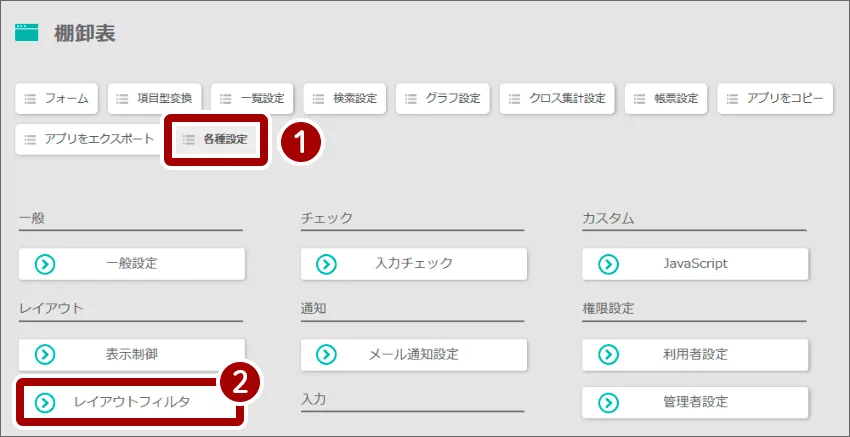Select the 各種設定 tab
The image size is (850, 437).
[216, 140]
